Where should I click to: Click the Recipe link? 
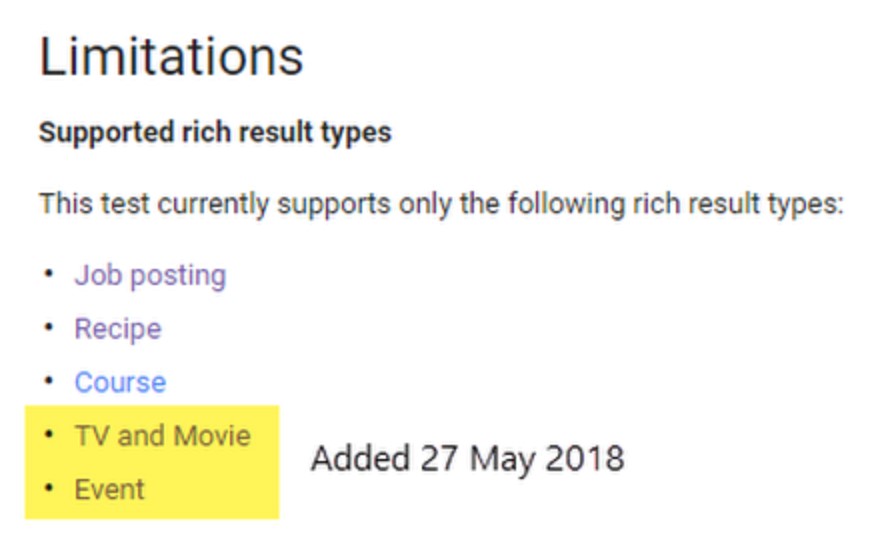click(x=118, y=329)
